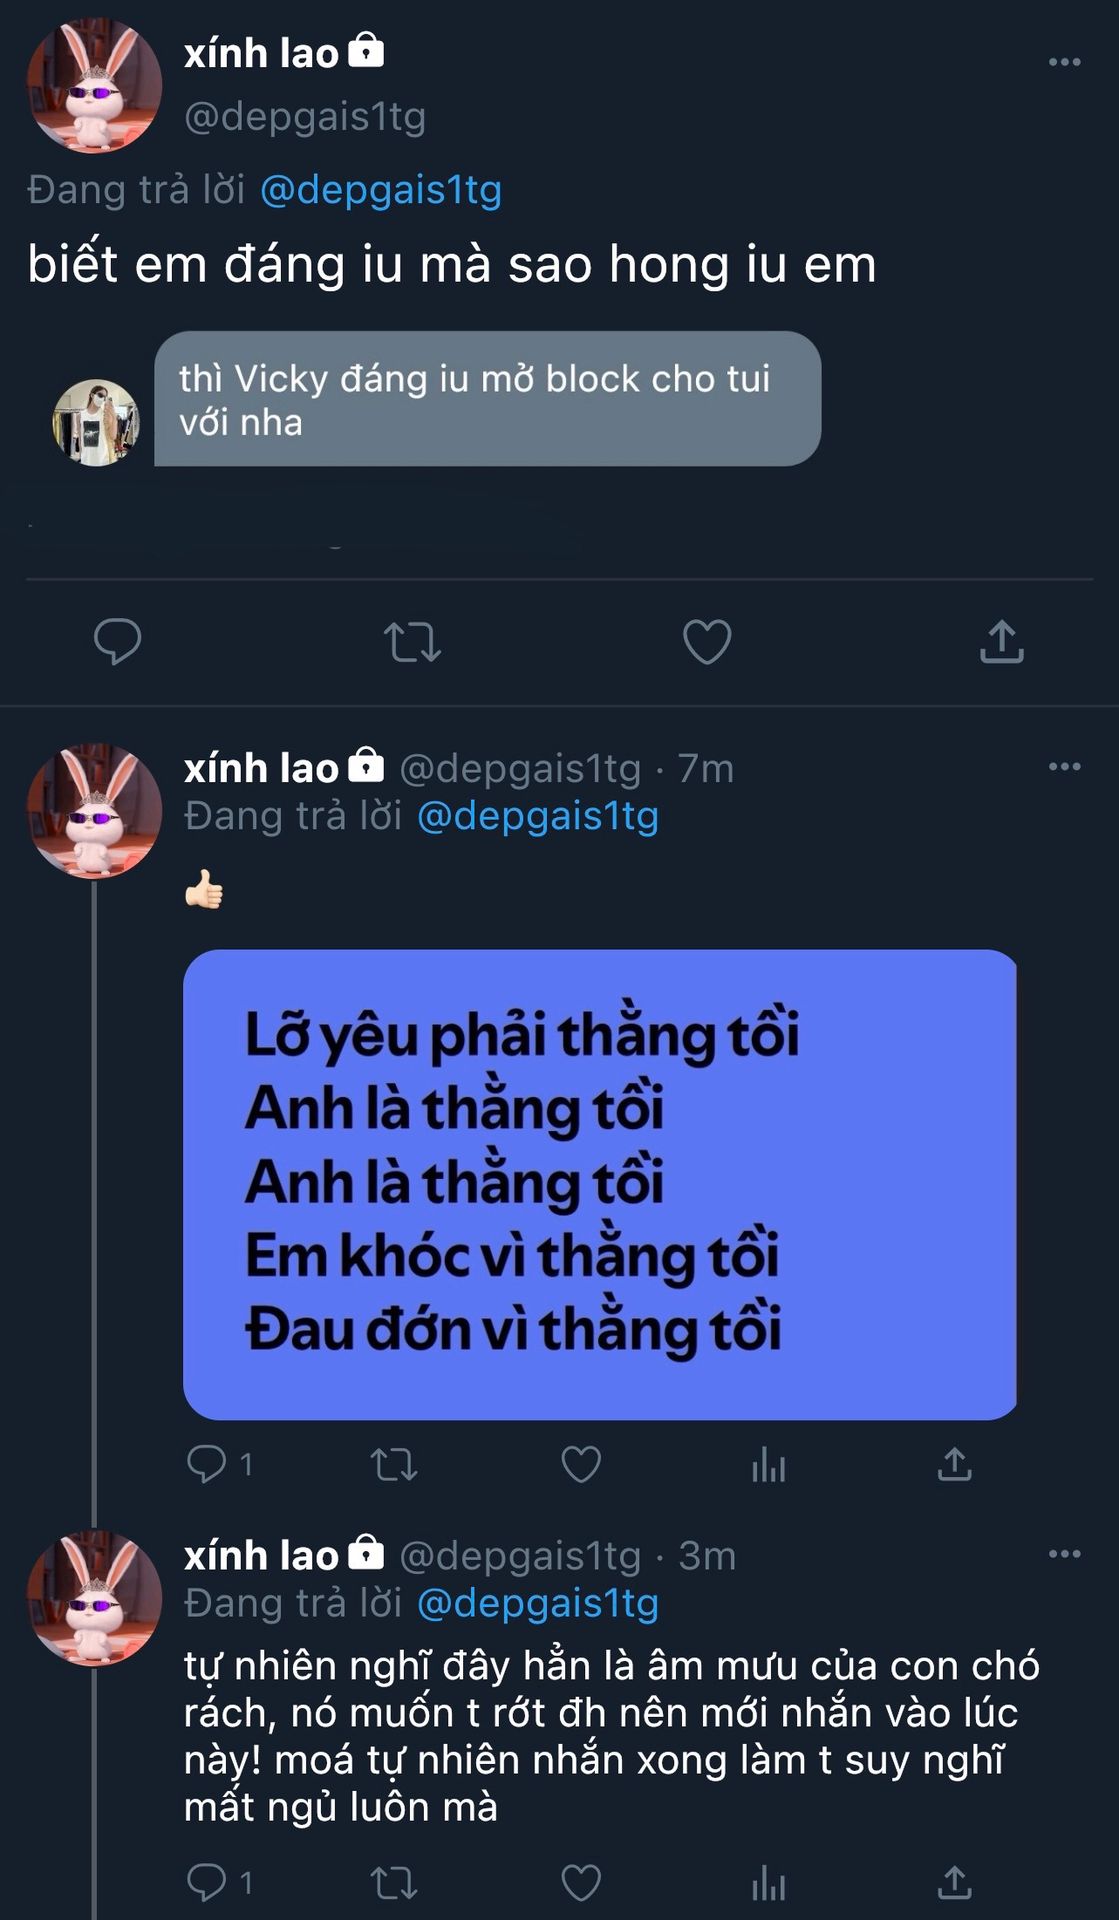Image resolution: width=1119 pixels, height=1920 pixels.
Task: Open more options on 7m reply
Action: click(x=1064, y=767)
